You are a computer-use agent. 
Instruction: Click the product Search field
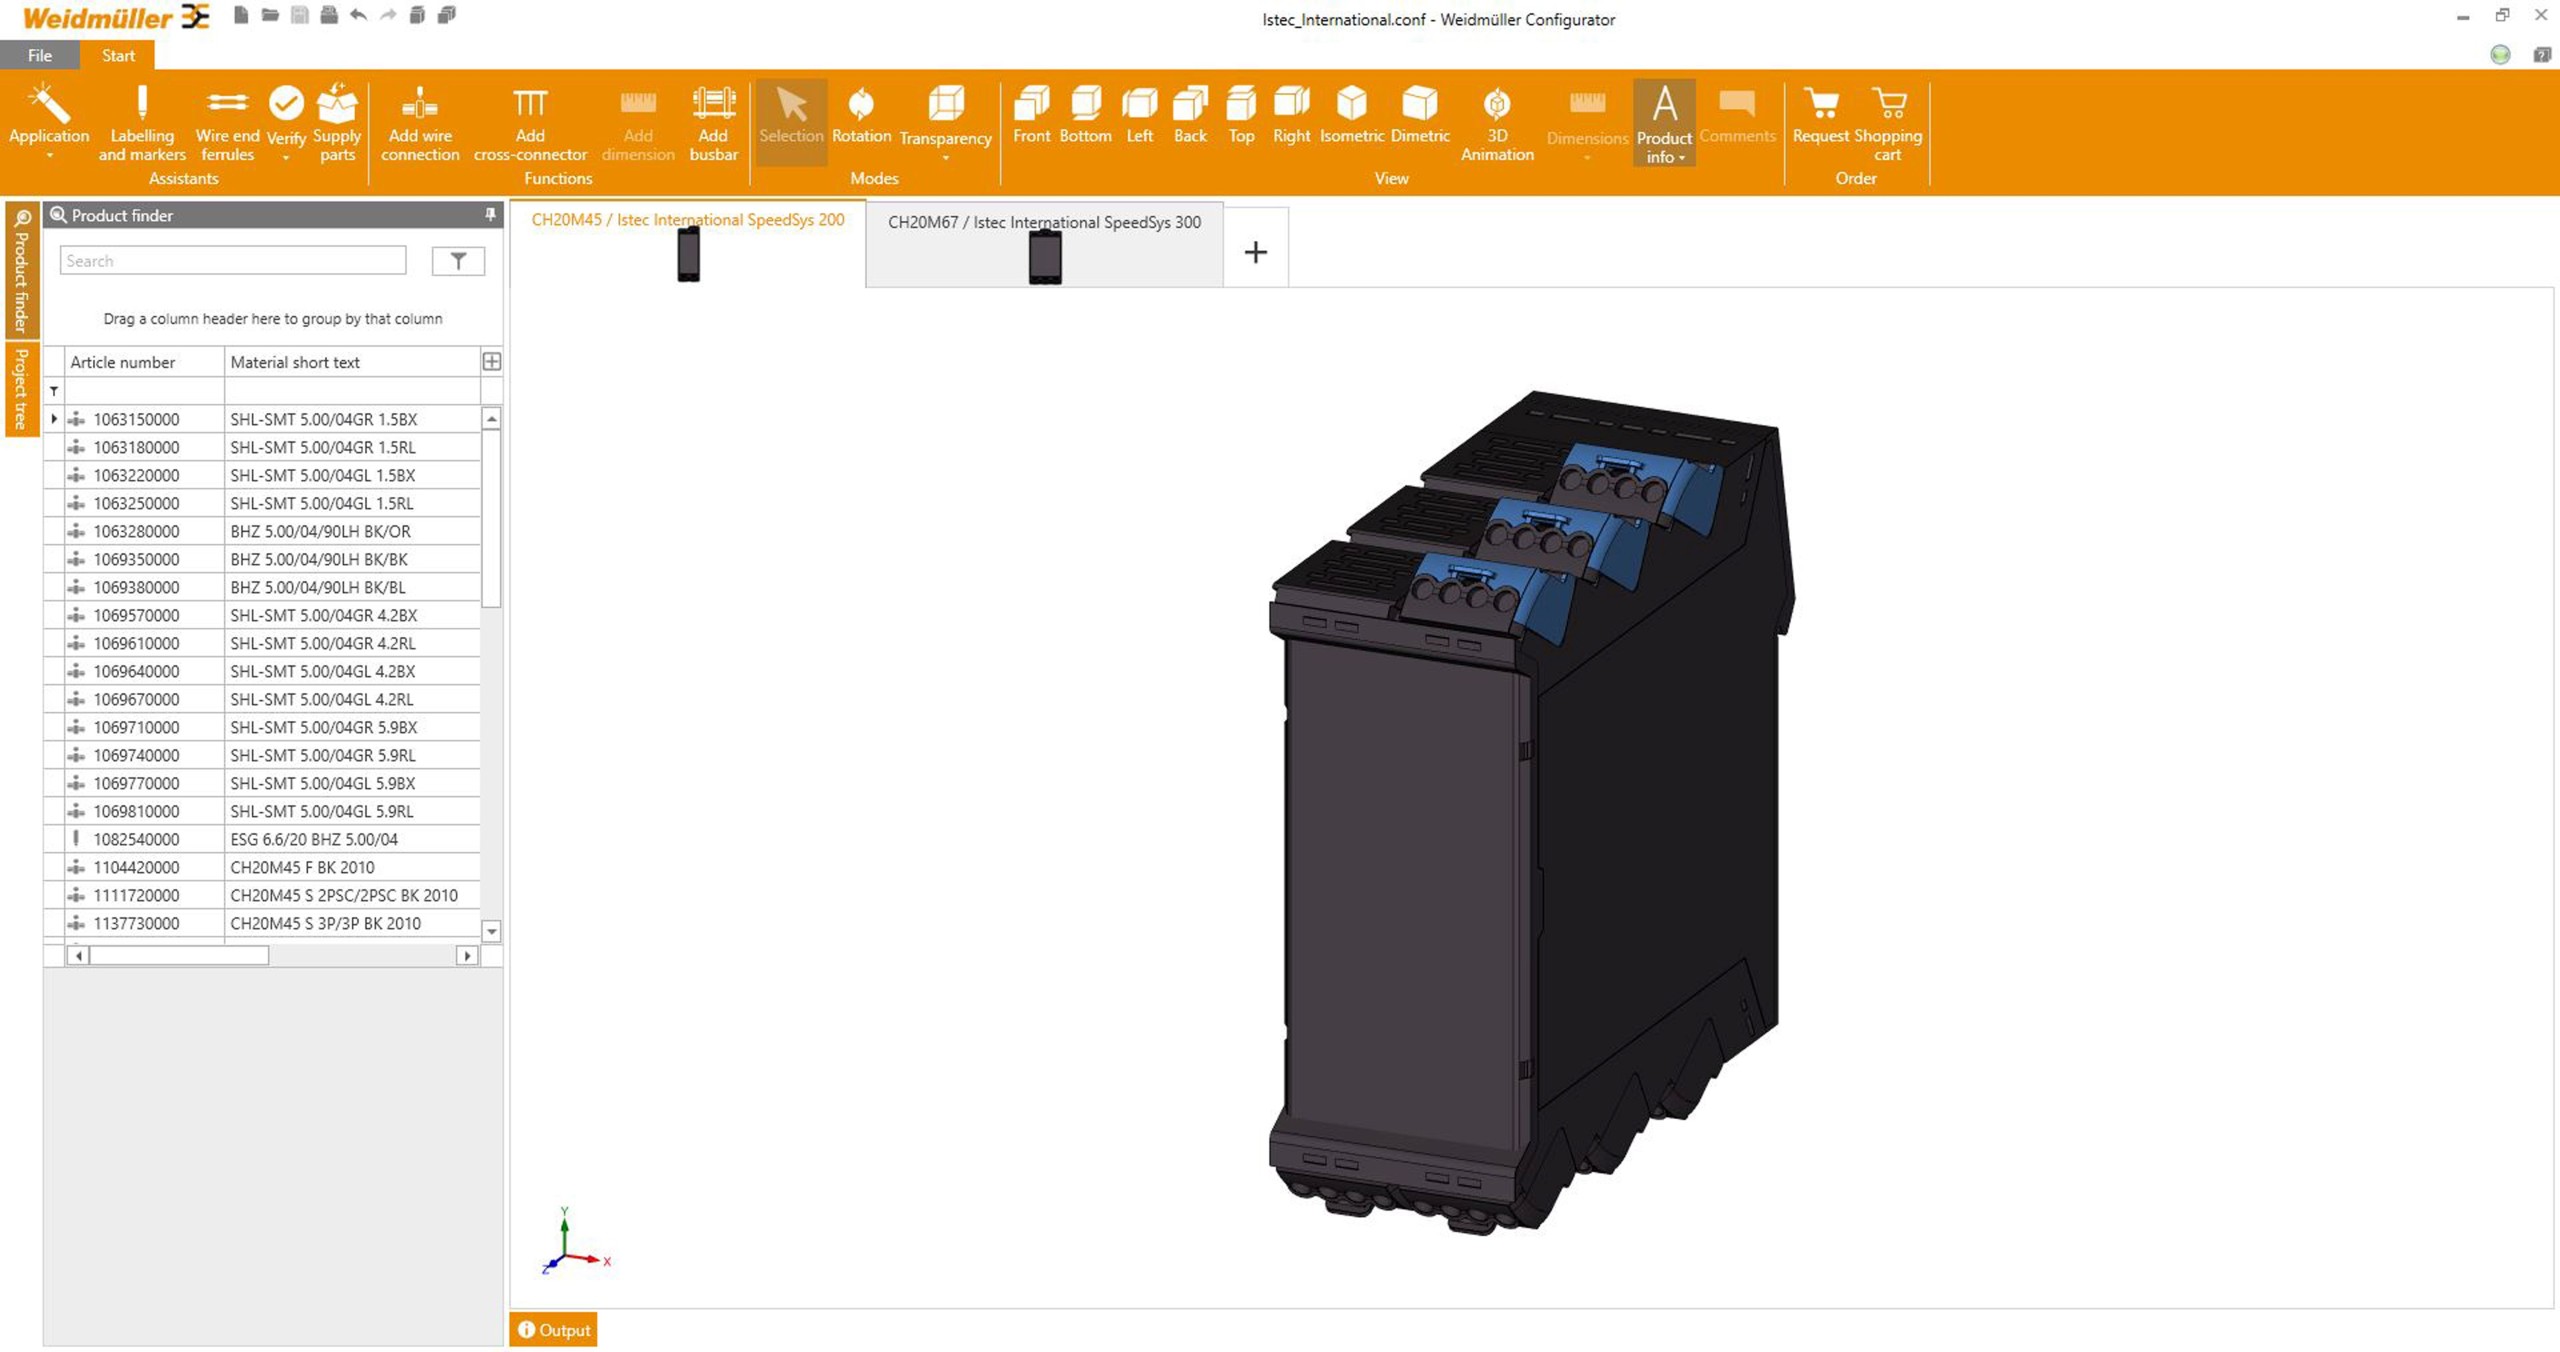point(232,261)
